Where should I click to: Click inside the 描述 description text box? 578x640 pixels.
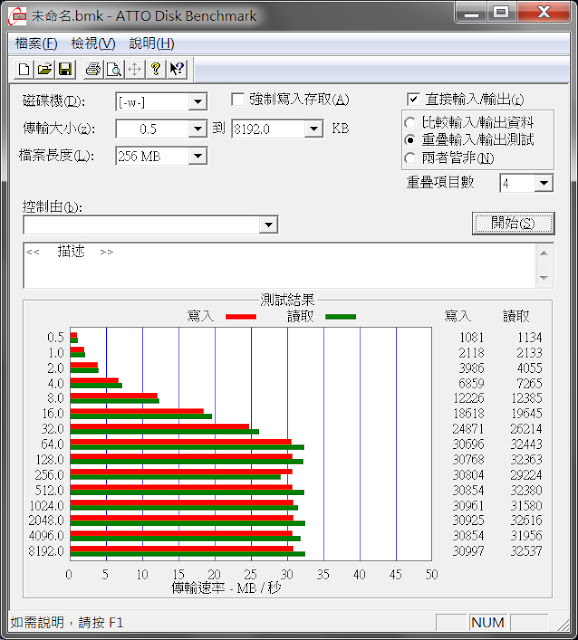click(280, 266)
